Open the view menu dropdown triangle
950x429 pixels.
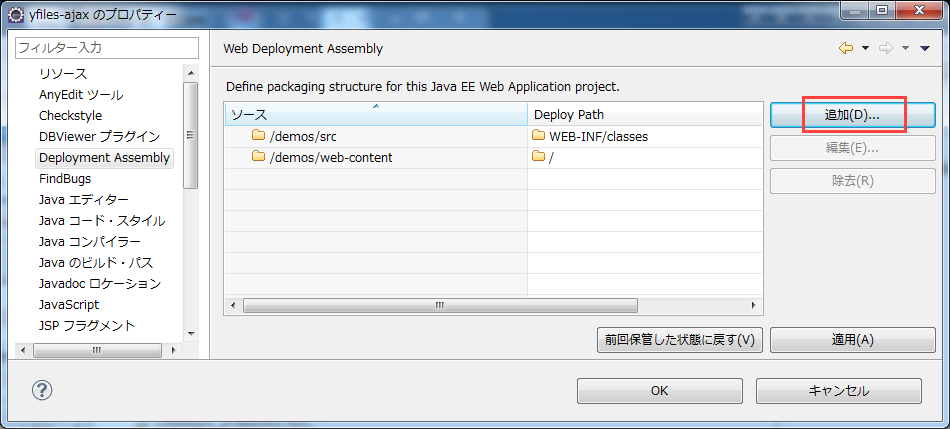[925, 48]
